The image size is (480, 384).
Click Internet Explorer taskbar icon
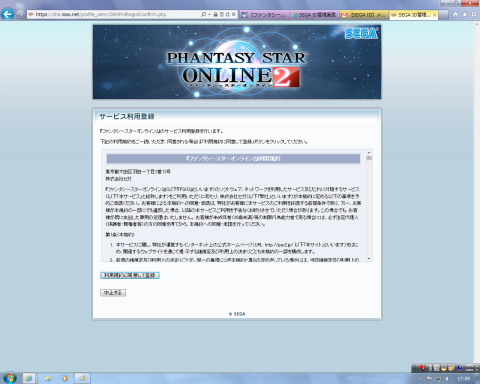[x=29, y=378]
